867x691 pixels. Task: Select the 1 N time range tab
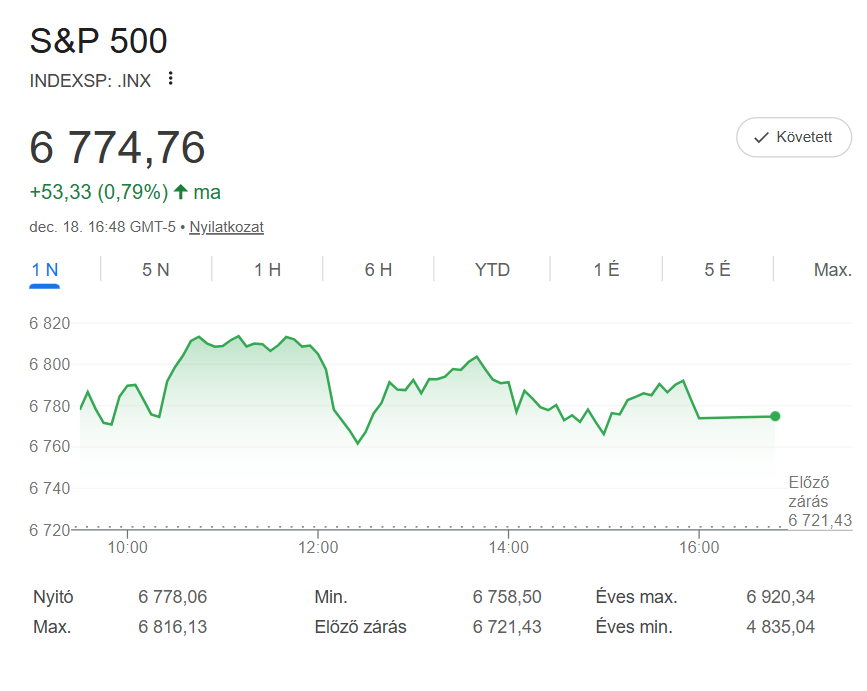click(45, 270)
